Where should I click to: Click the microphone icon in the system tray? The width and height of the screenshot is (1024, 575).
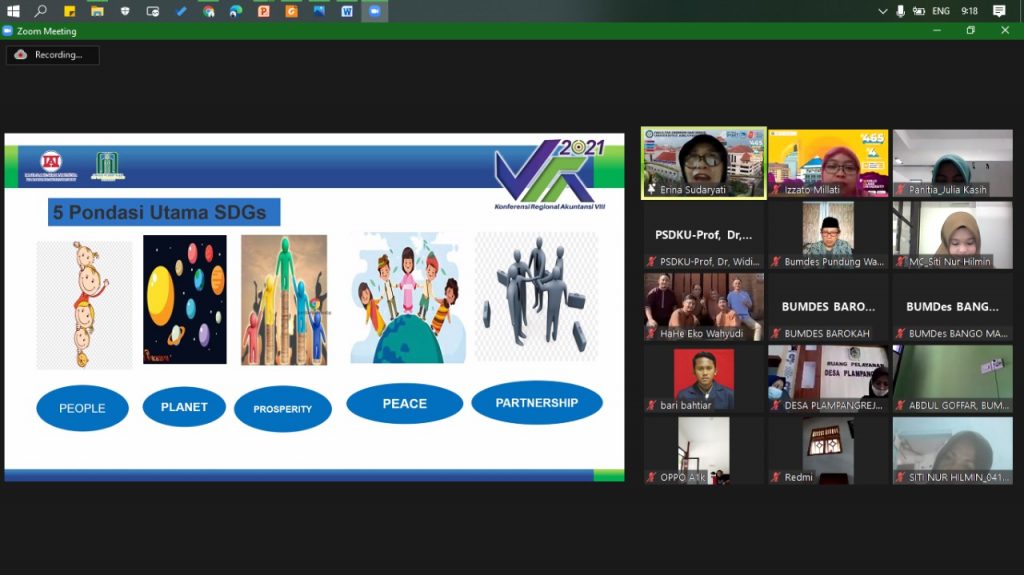[x=901, y=11]
